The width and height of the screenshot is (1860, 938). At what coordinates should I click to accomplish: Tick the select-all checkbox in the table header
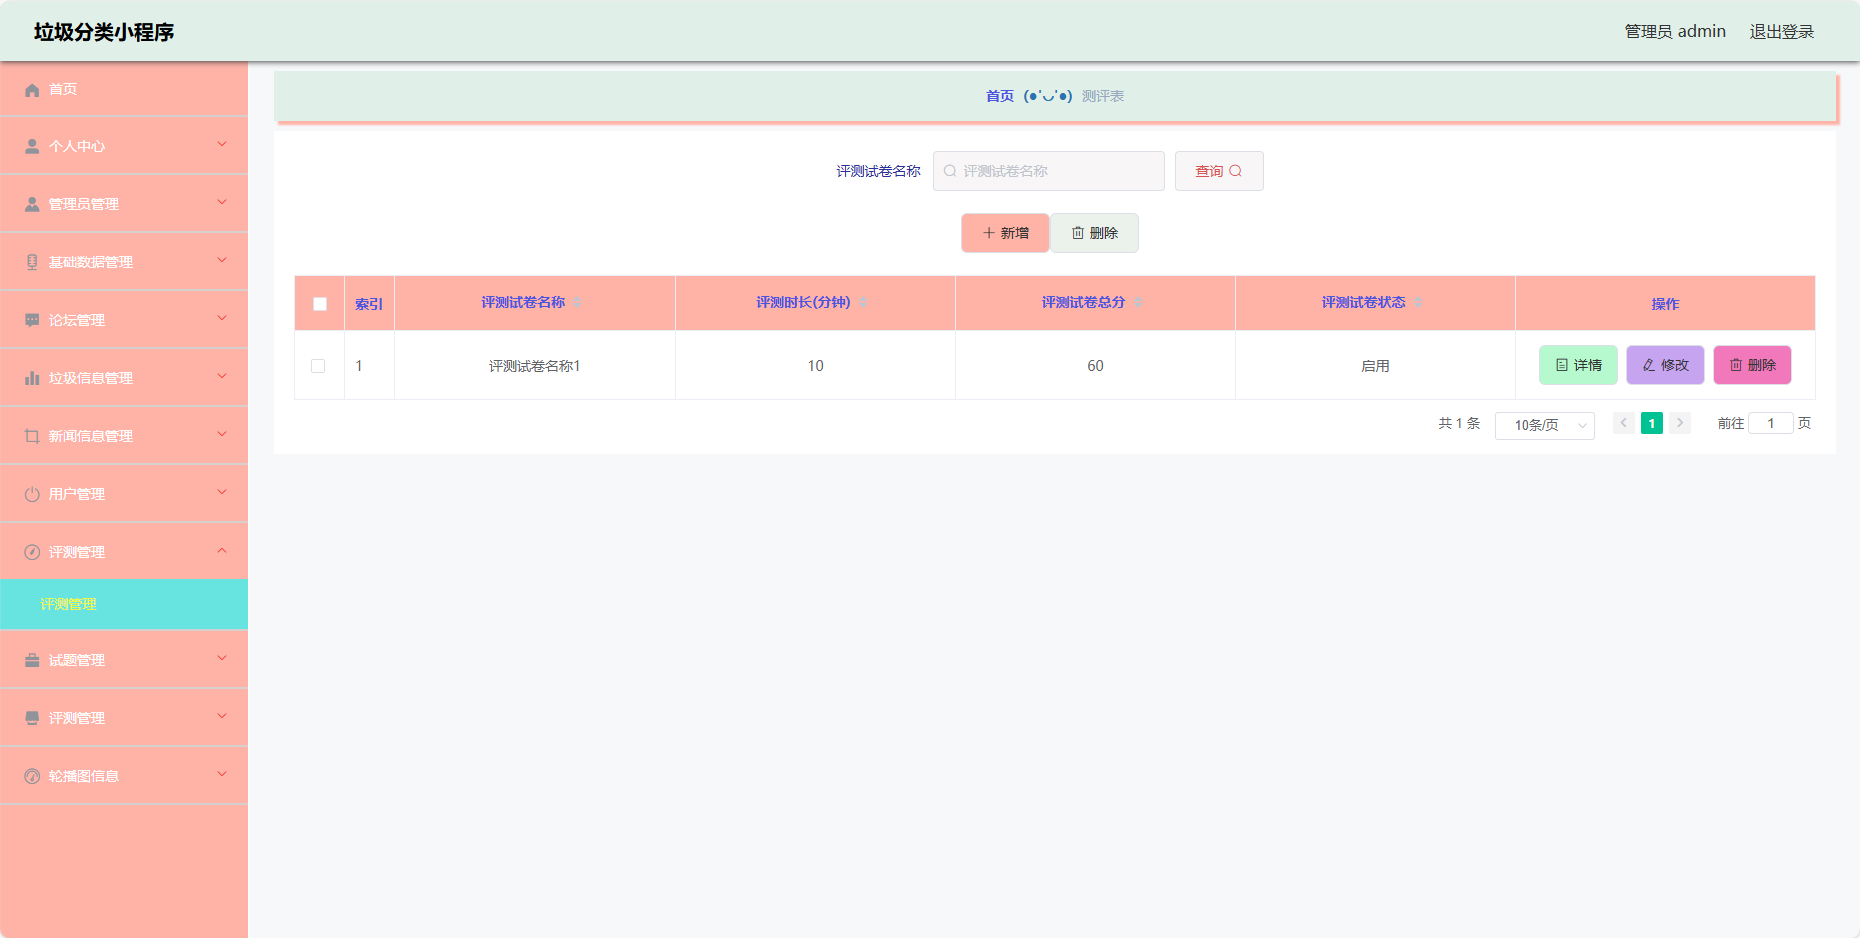320,304
